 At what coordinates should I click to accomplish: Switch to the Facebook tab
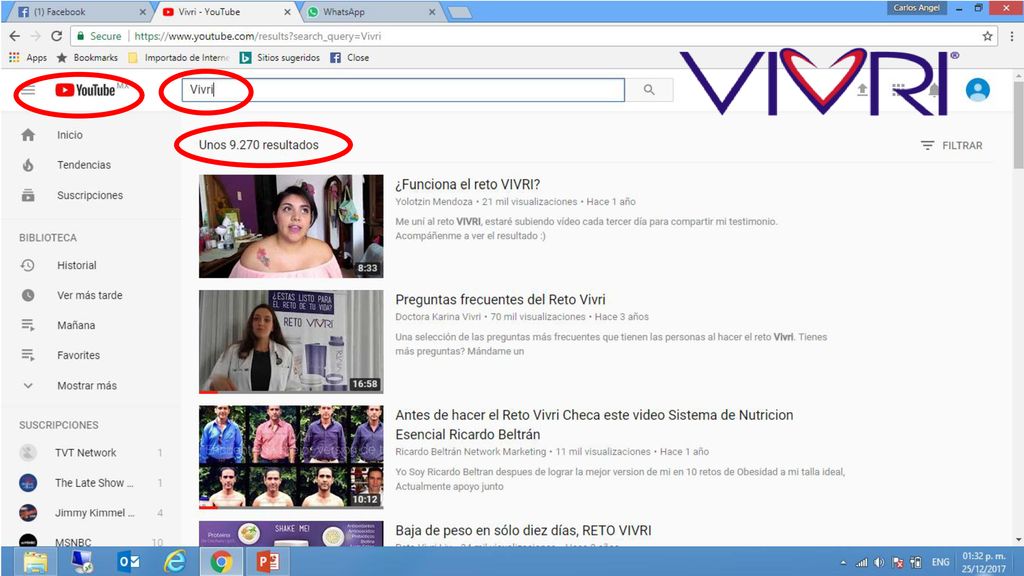coord(77,12)
